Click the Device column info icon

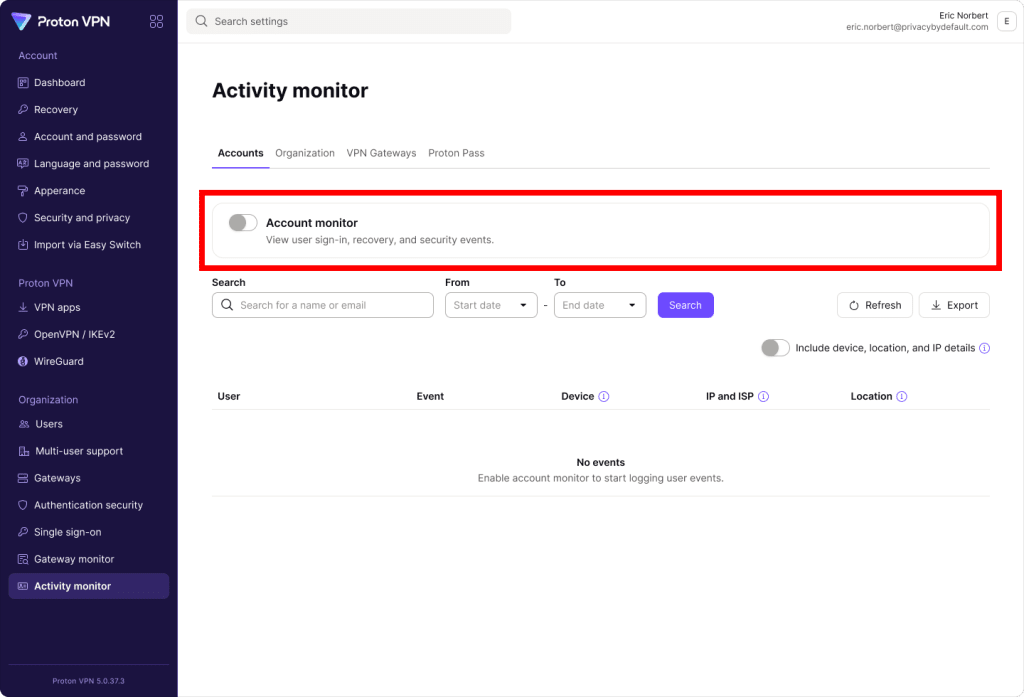point(603,397)
